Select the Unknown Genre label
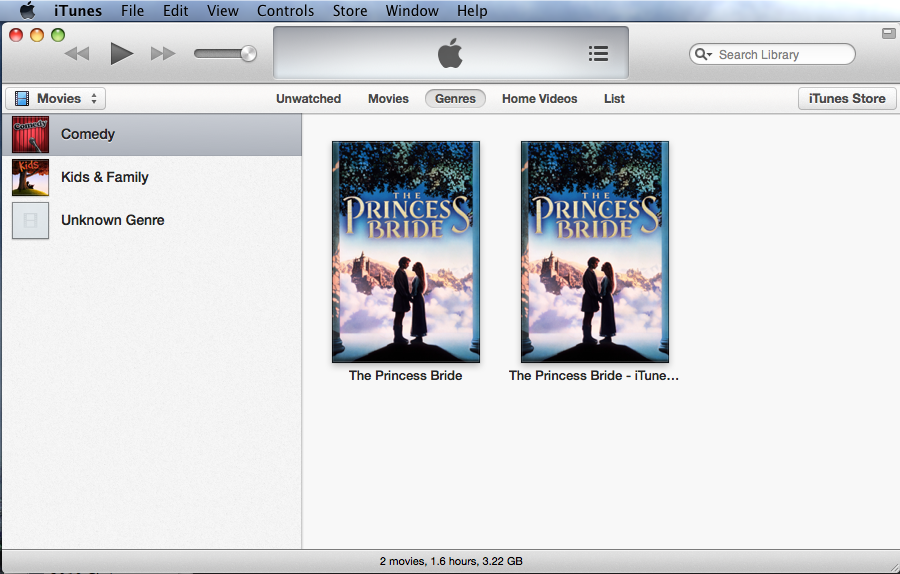 pyautogui.click(x=112, y=220)
